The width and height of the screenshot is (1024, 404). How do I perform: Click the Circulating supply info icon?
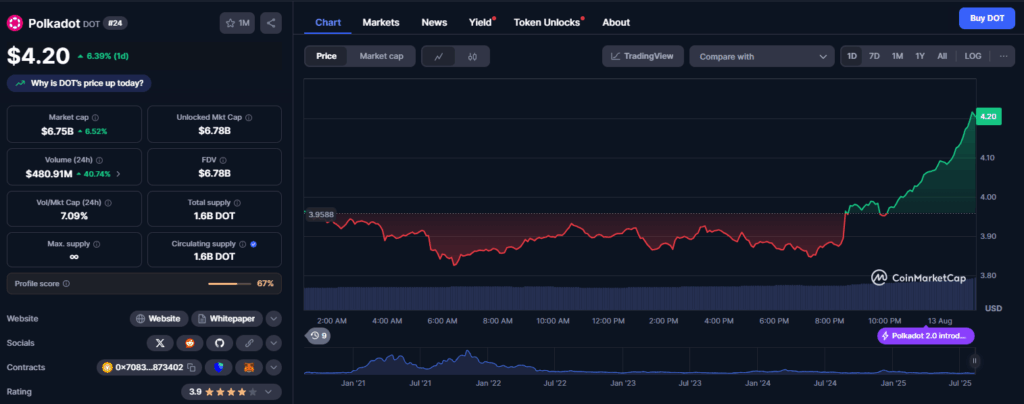[x=242, y=244]
